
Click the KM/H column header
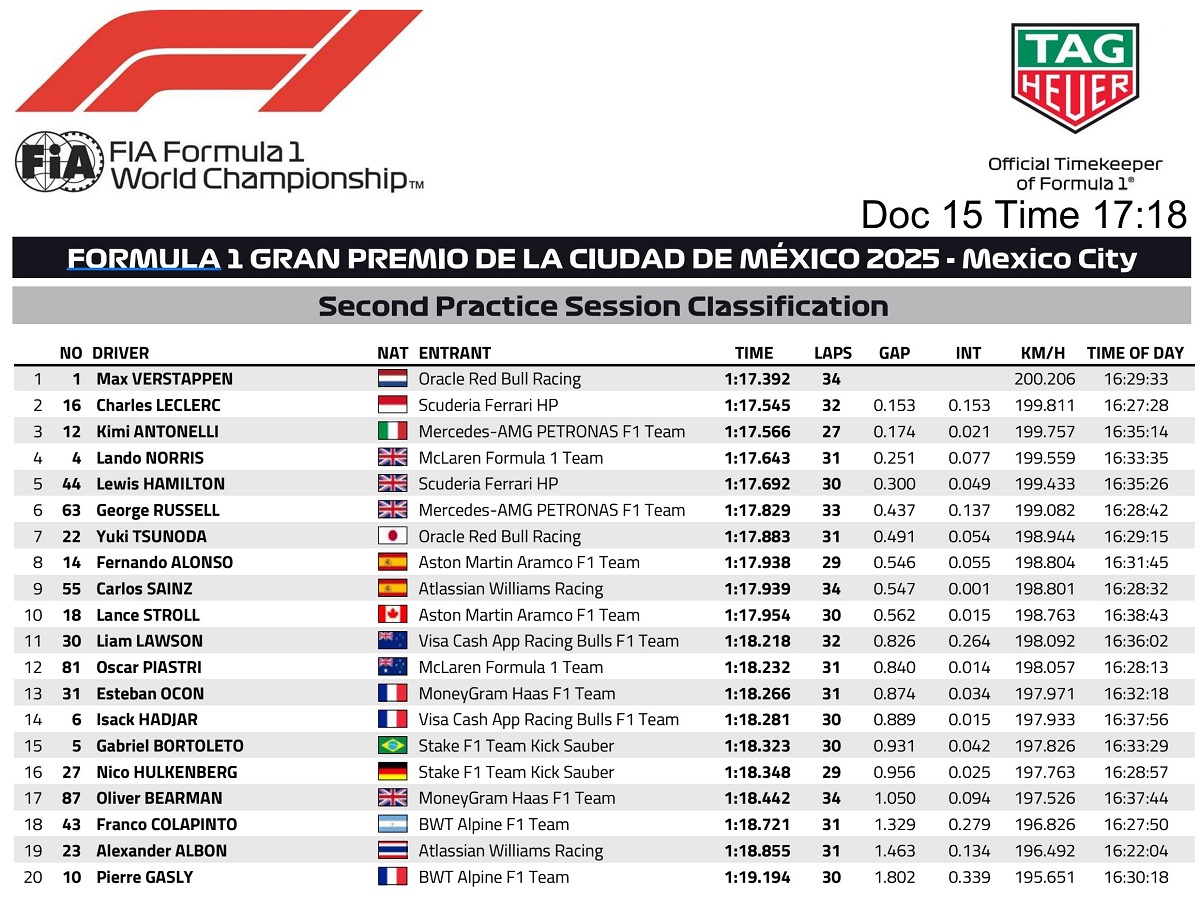(x=1043, y=353)
